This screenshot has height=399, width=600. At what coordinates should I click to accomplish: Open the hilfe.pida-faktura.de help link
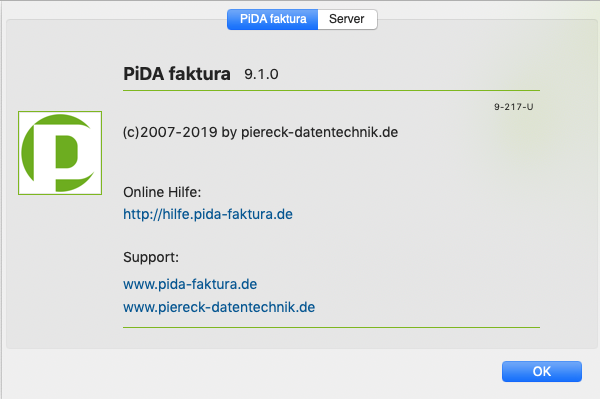tap(208, 214)
